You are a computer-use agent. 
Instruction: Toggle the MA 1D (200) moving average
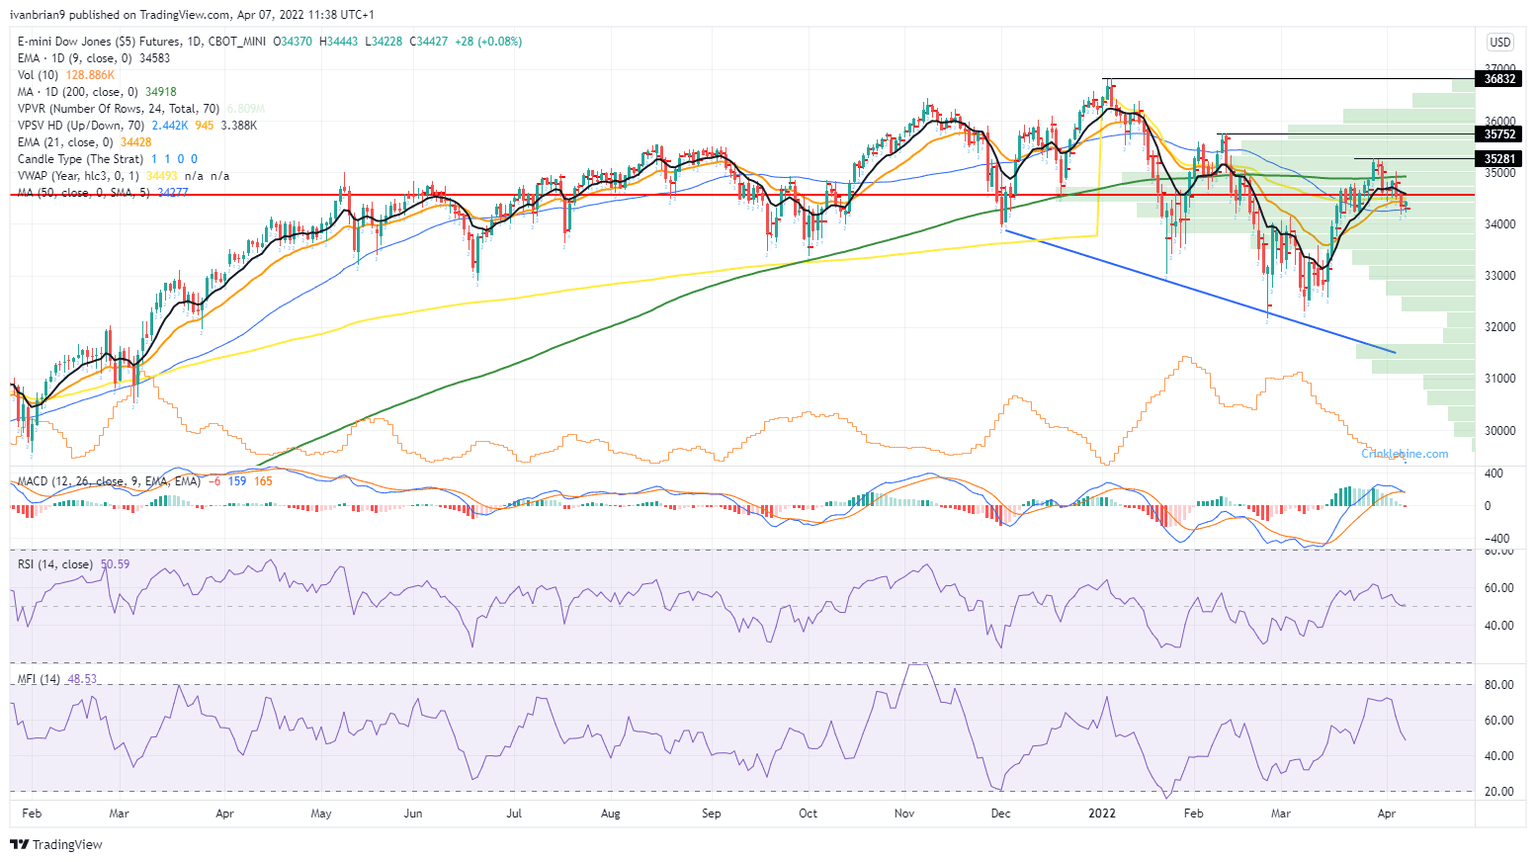[60, 92]
